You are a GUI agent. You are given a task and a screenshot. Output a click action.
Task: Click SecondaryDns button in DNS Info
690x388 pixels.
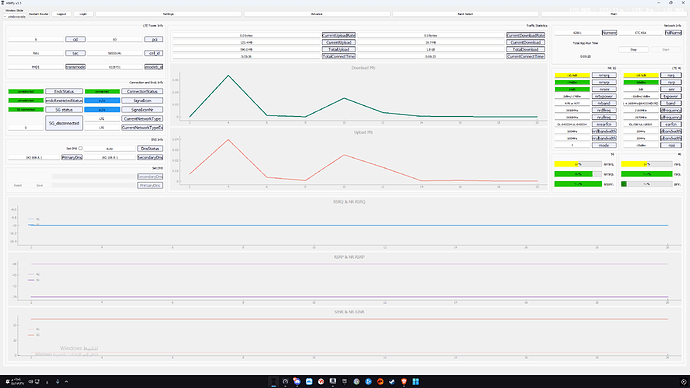click(x=150, y=157)
